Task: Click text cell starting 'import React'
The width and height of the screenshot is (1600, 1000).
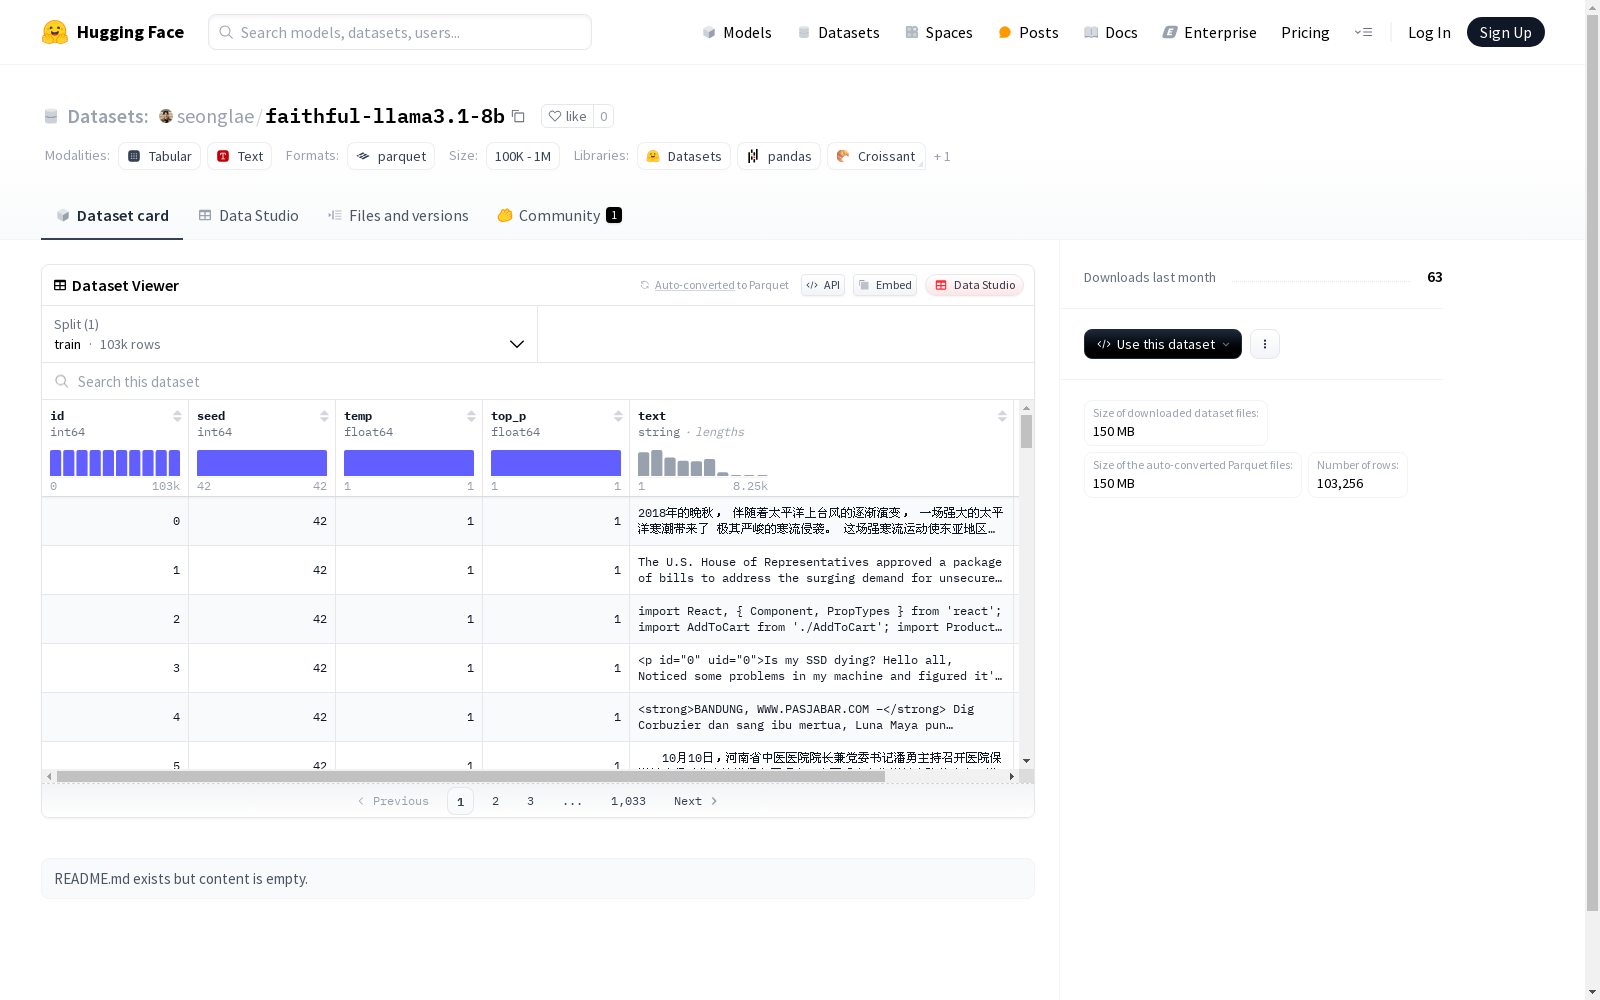Action: (821, 619)
